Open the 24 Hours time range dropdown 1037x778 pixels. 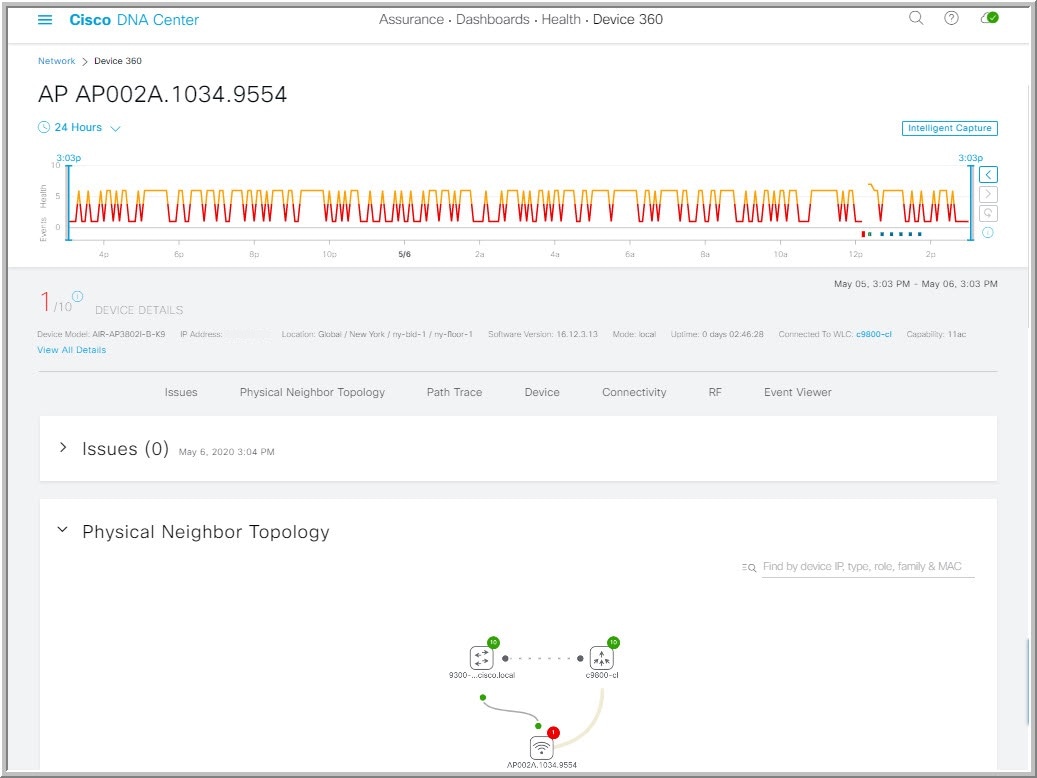79,128
